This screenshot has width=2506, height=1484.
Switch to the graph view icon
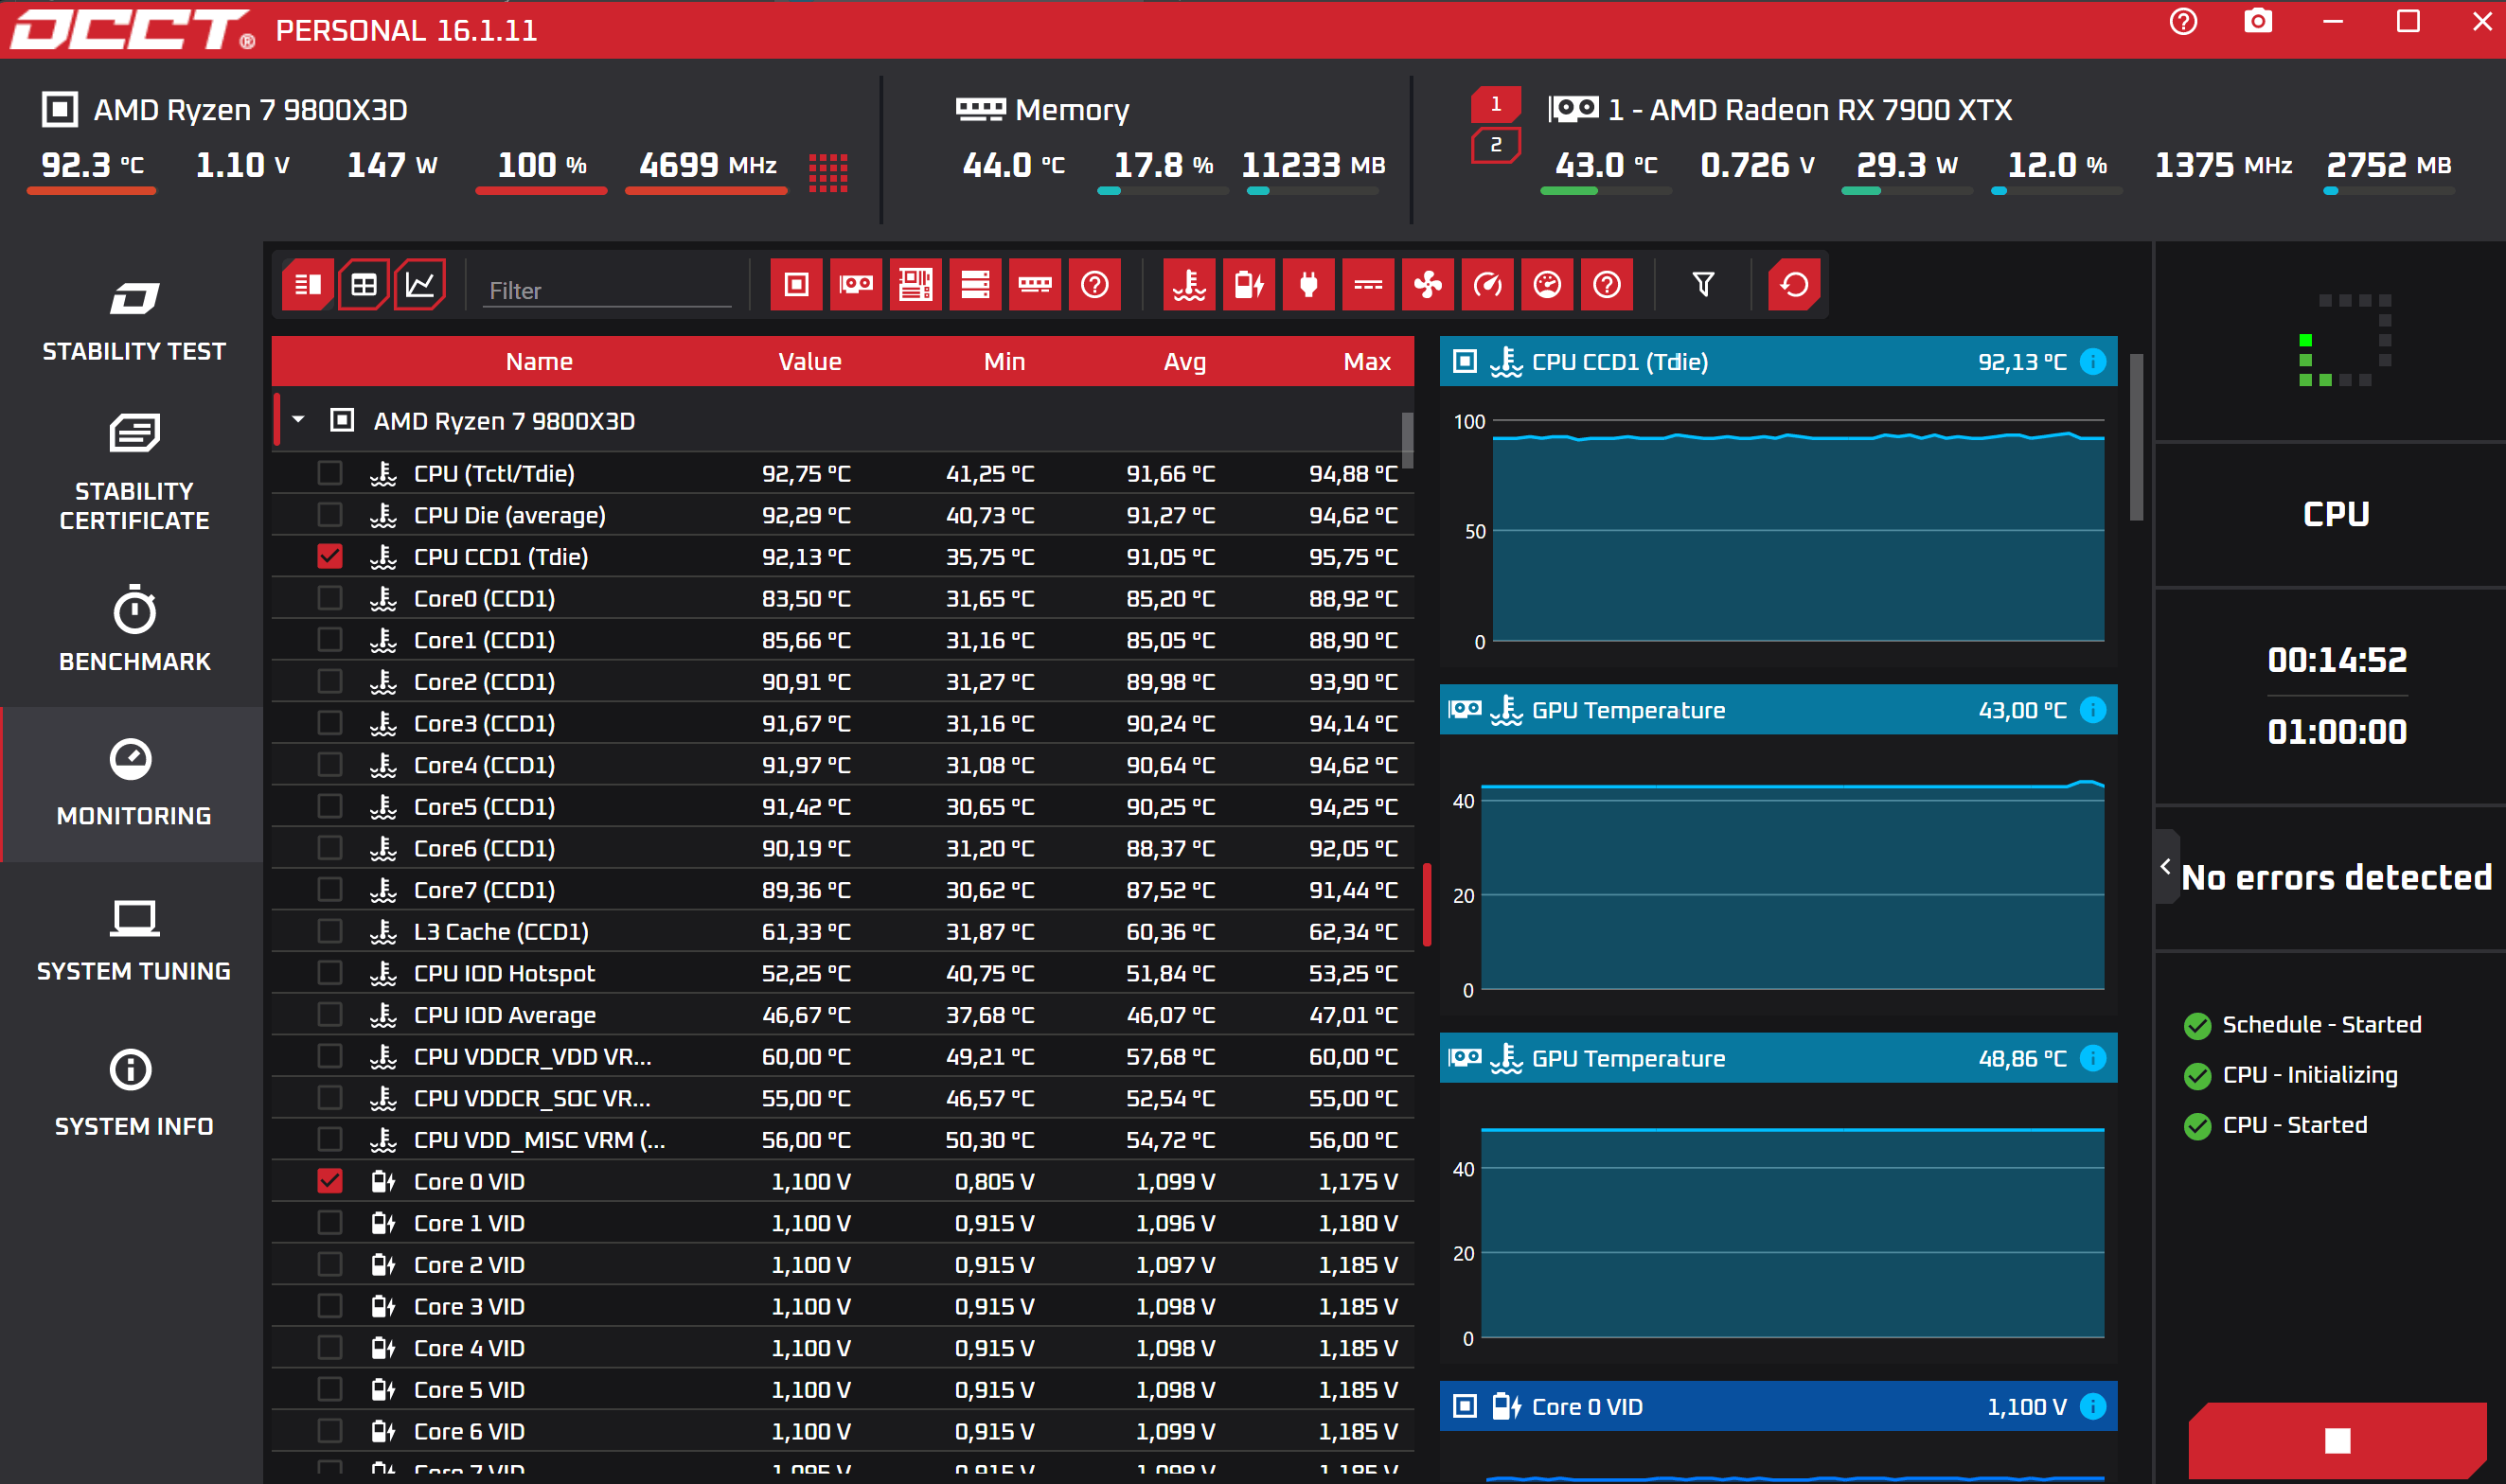[x=420, y=285]
